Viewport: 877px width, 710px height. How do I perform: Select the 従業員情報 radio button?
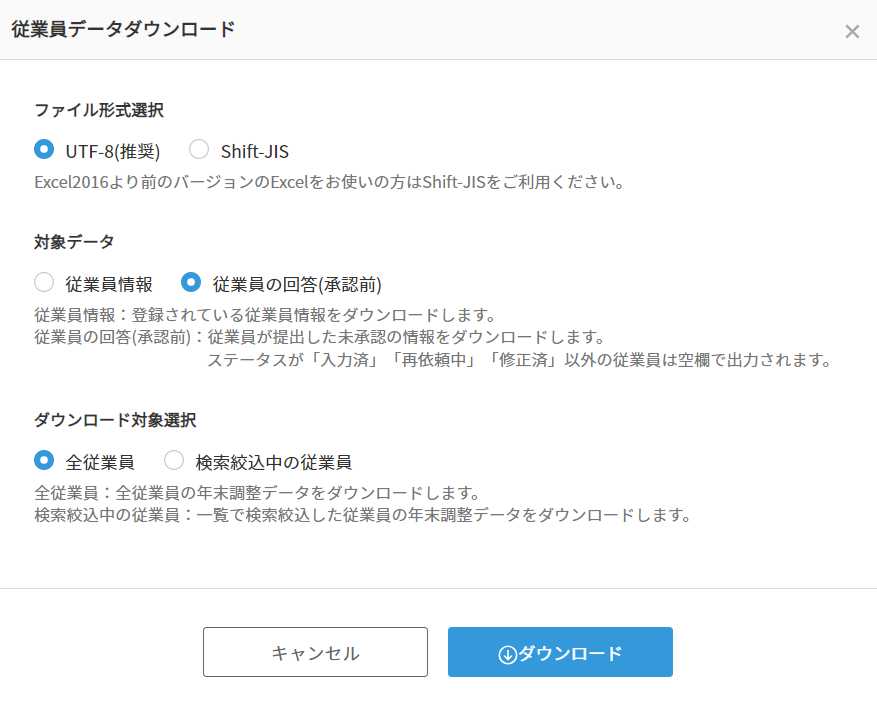click(x=44, y=282)
